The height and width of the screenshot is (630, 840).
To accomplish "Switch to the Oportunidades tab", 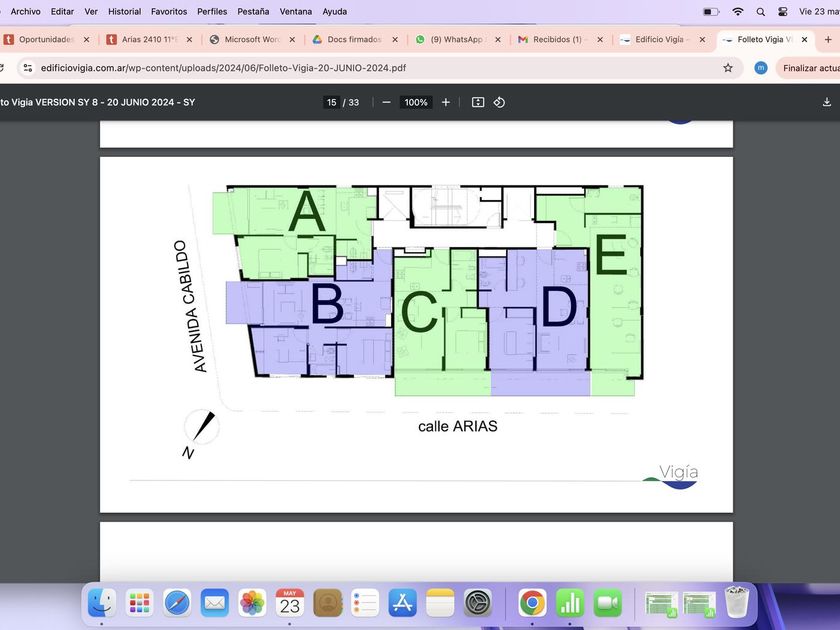I will coord(46,39).
